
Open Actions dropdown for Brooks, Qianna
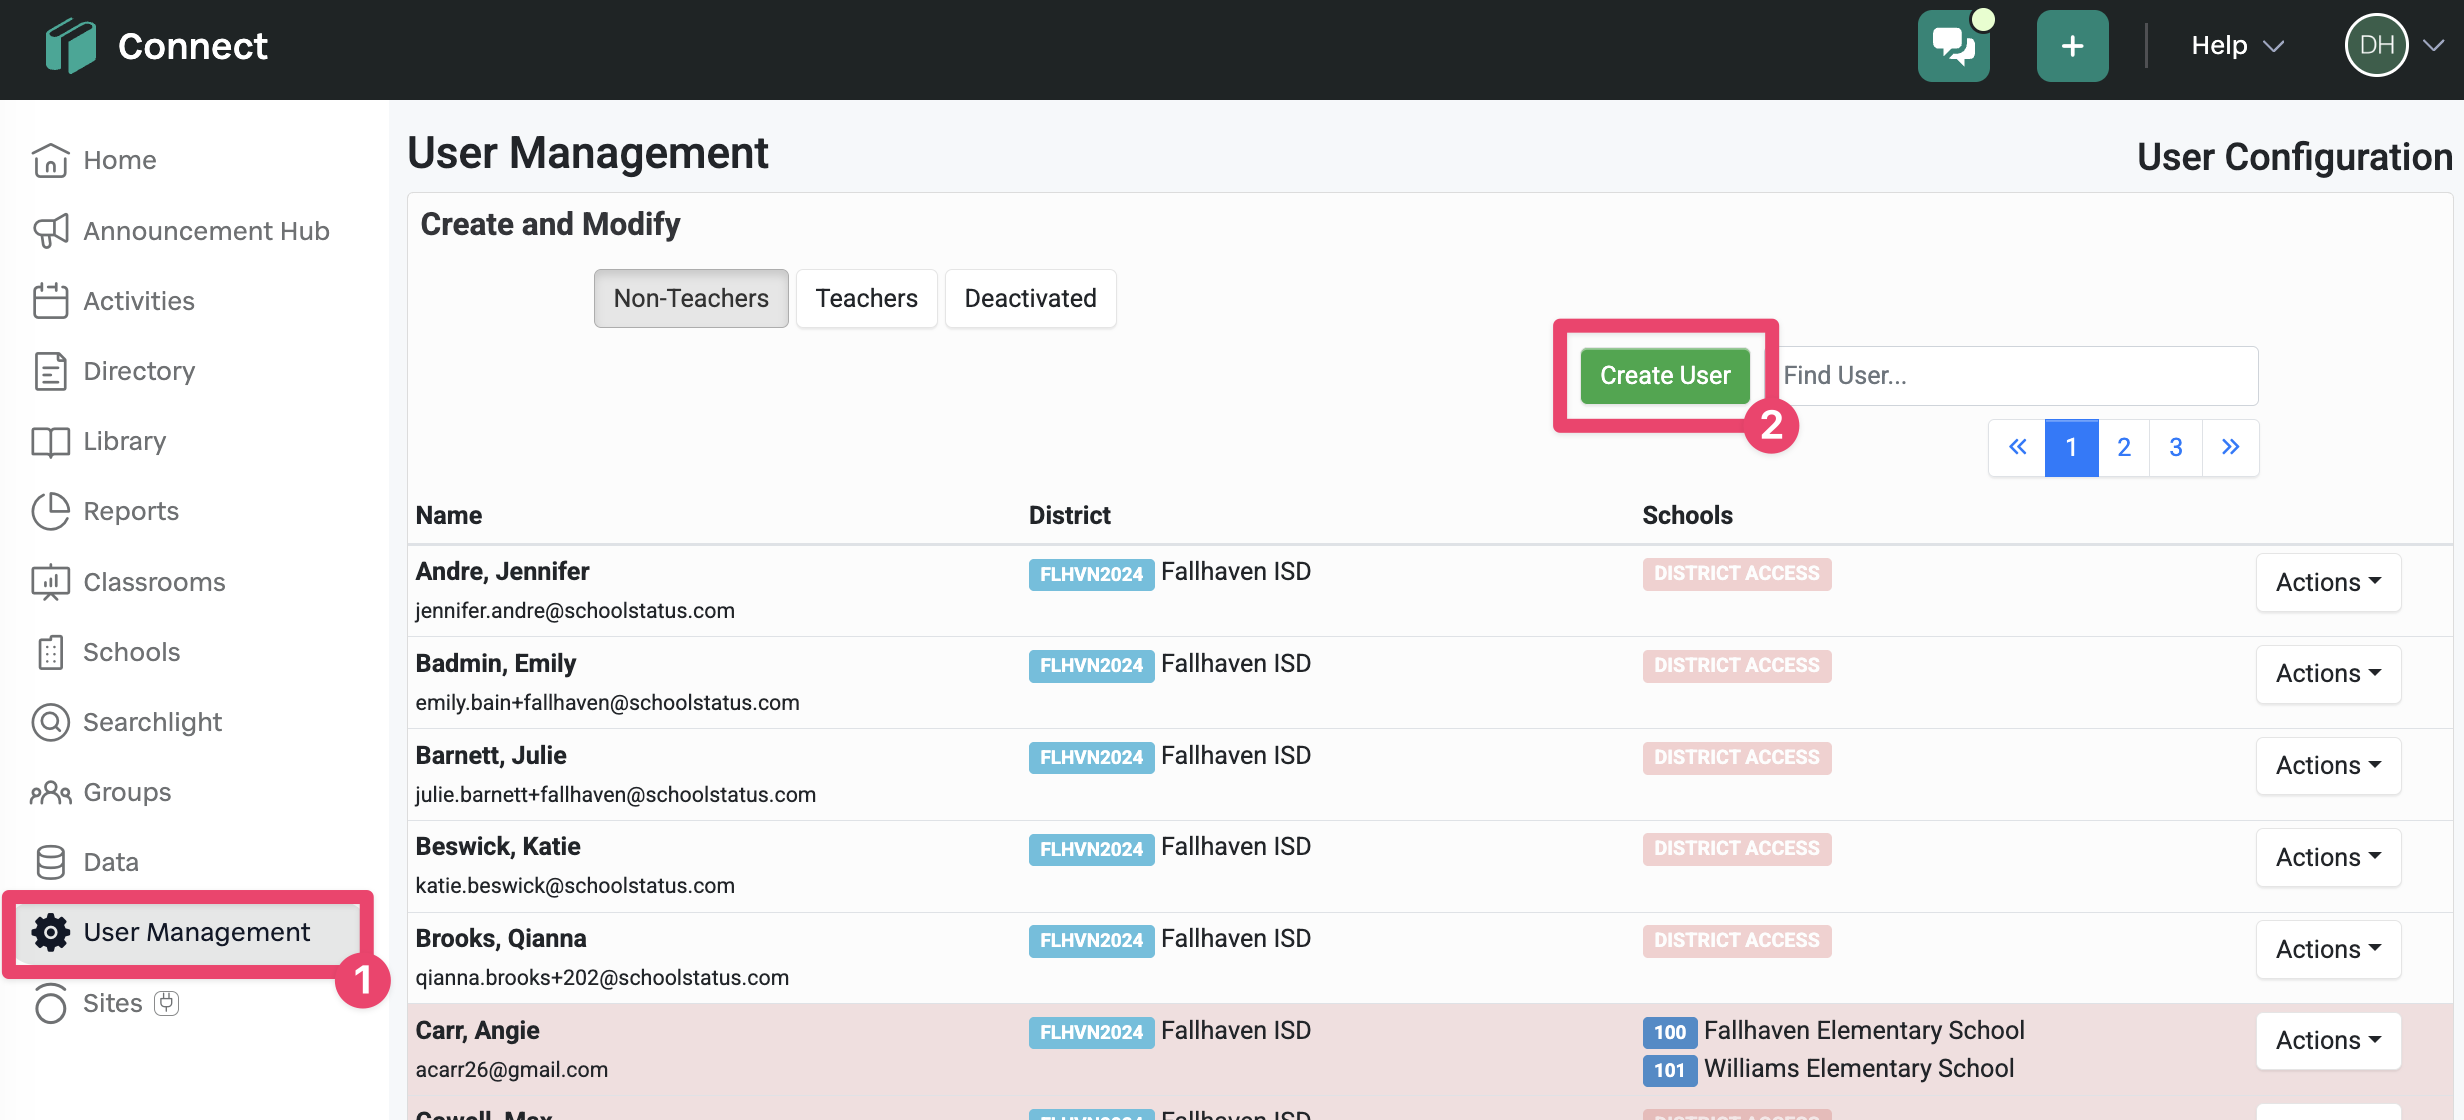pyautogui.click(x=2328, y=949)
